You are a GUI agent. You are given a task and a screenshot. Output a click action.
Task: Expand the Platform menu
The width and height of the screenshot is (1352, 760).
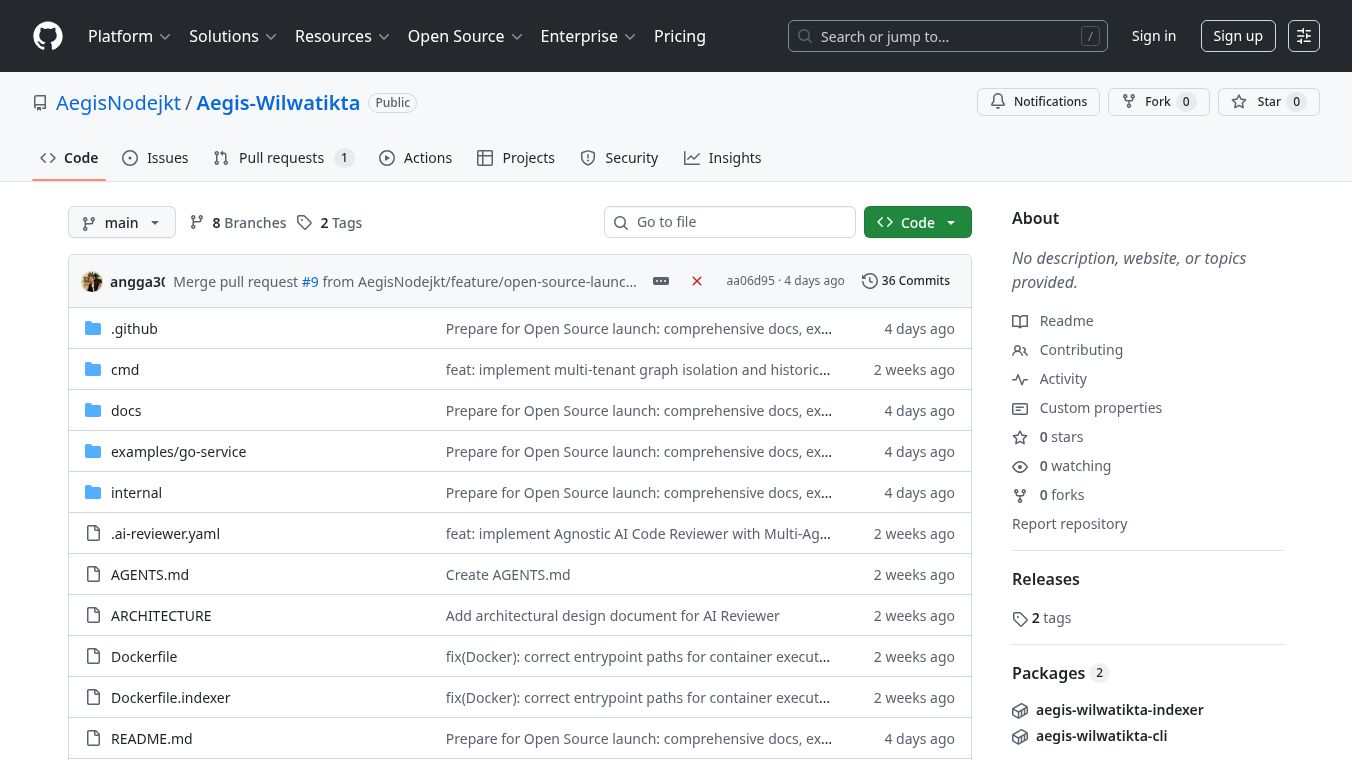tap(129, 36)
